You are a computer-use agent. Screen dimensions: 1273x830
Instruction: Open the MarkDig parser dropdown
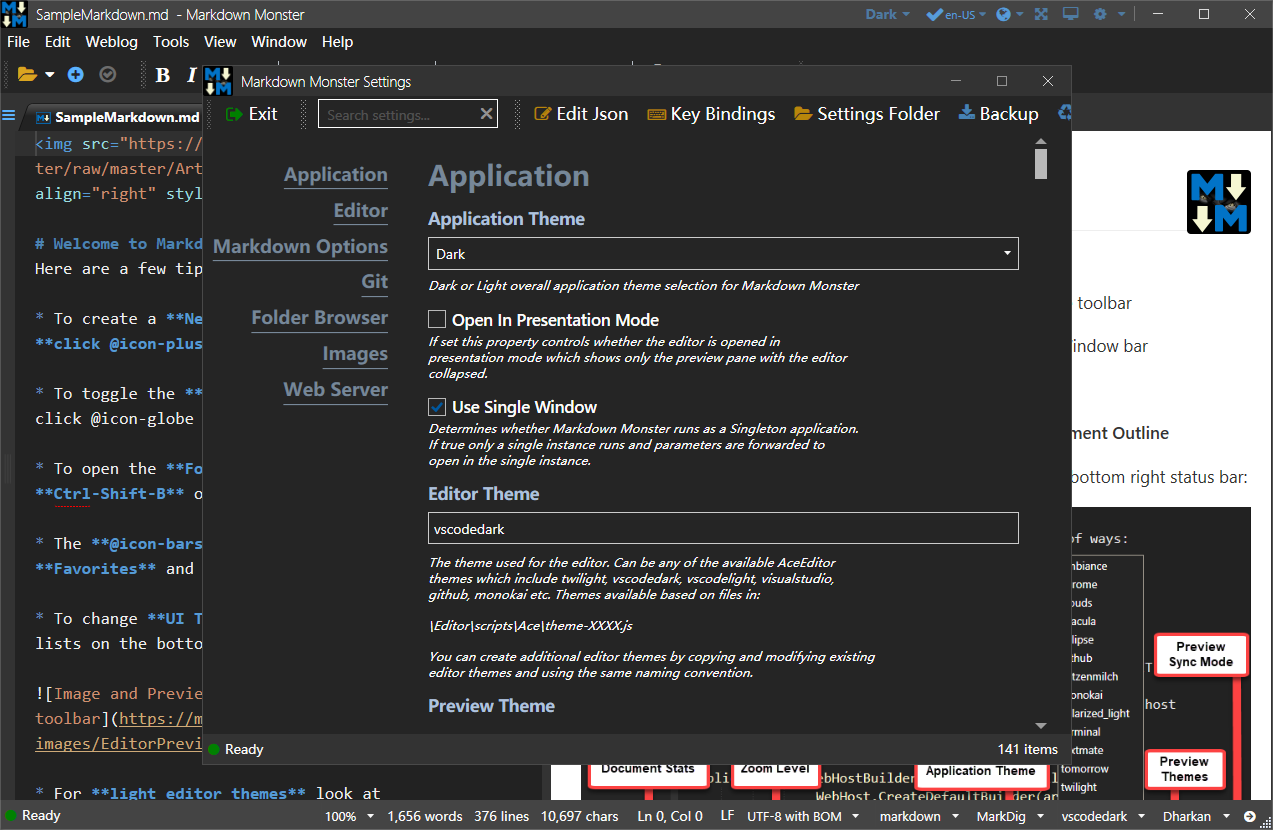pos(1009,816)
